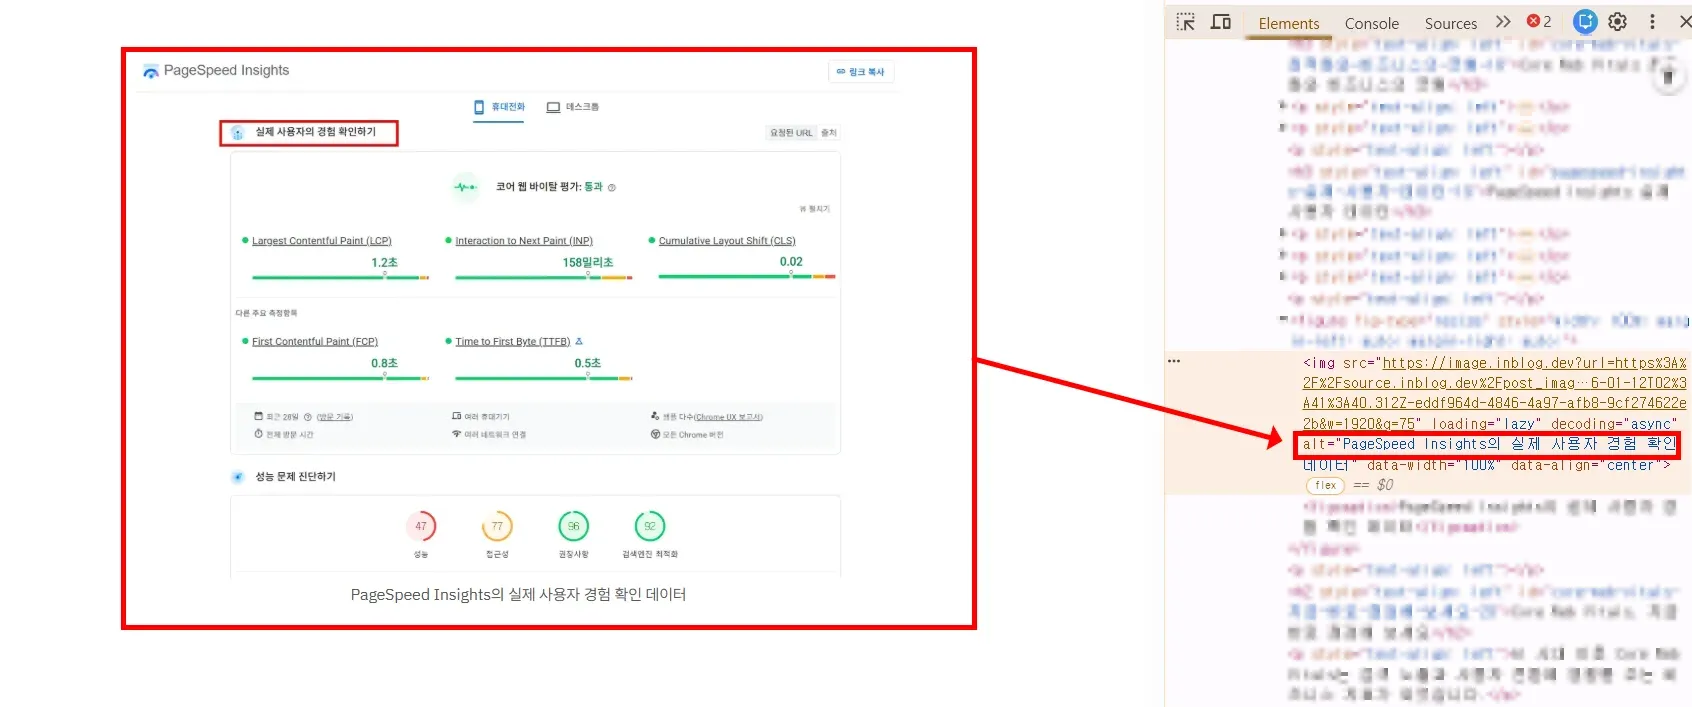Image resolution: width=1692 pixels, height=707 pixels.
Task: Click the 47 performance score gauge
Action: pyautogui.click(x=421, y=526)
